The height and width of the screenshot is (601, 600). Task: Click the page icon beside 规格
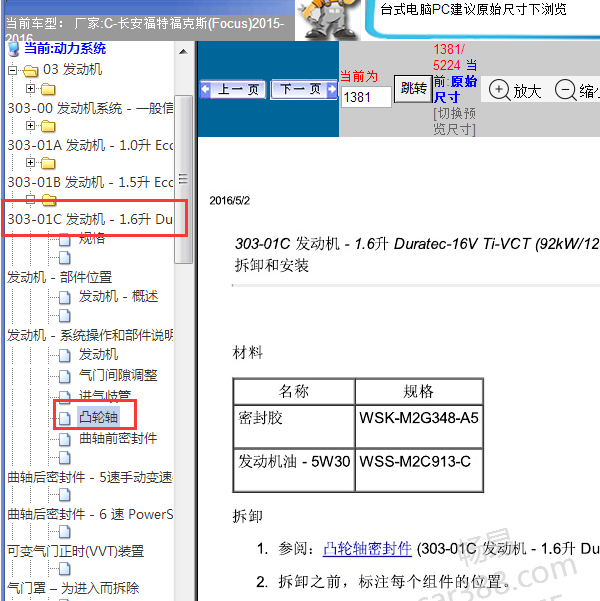pos(65,239)
